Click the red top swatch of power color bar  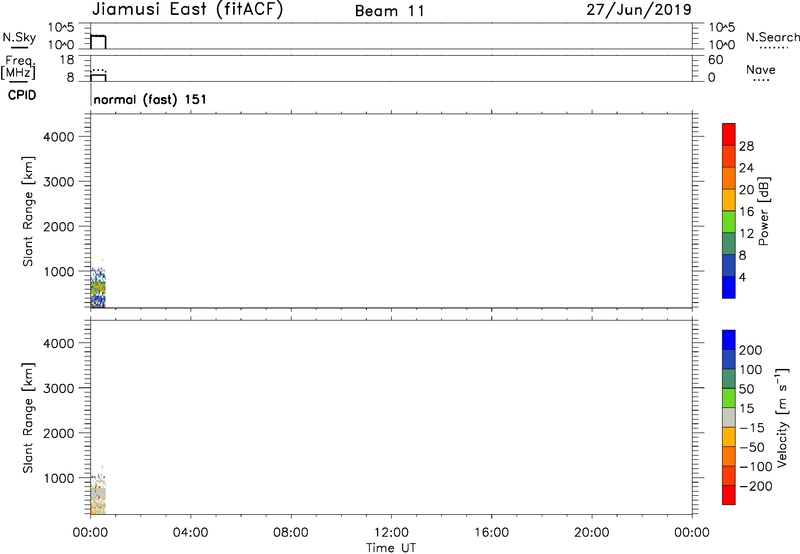pyautogui.click(x=729, y=134)
